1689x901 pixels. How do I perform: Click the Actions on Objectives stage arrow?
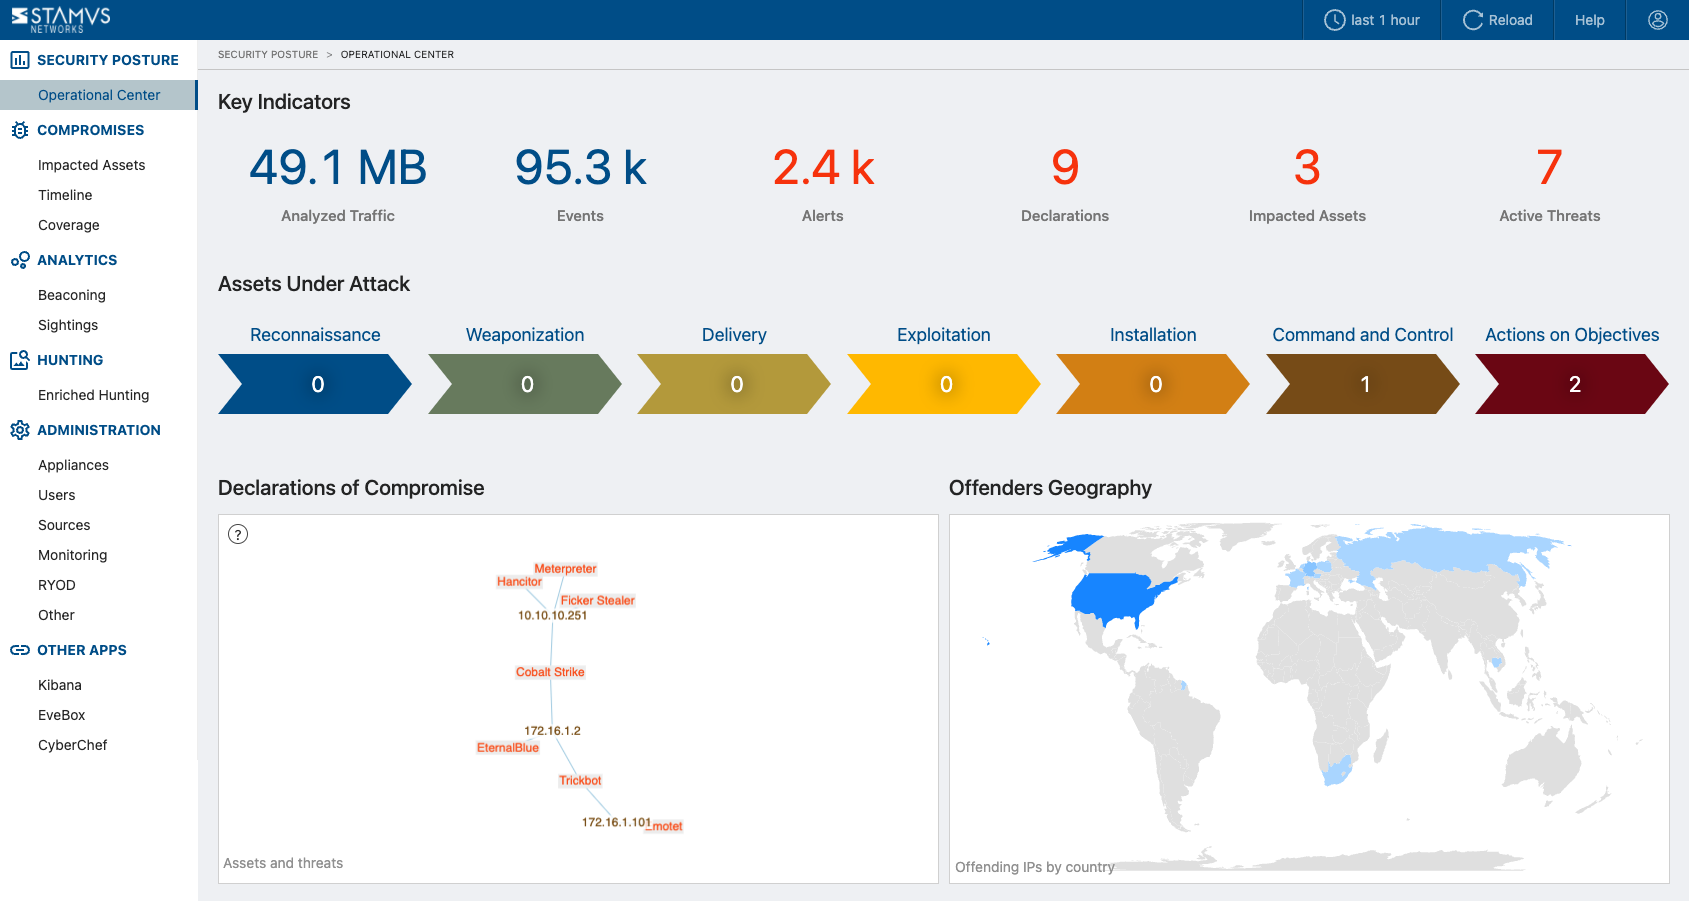[1572, 384]
